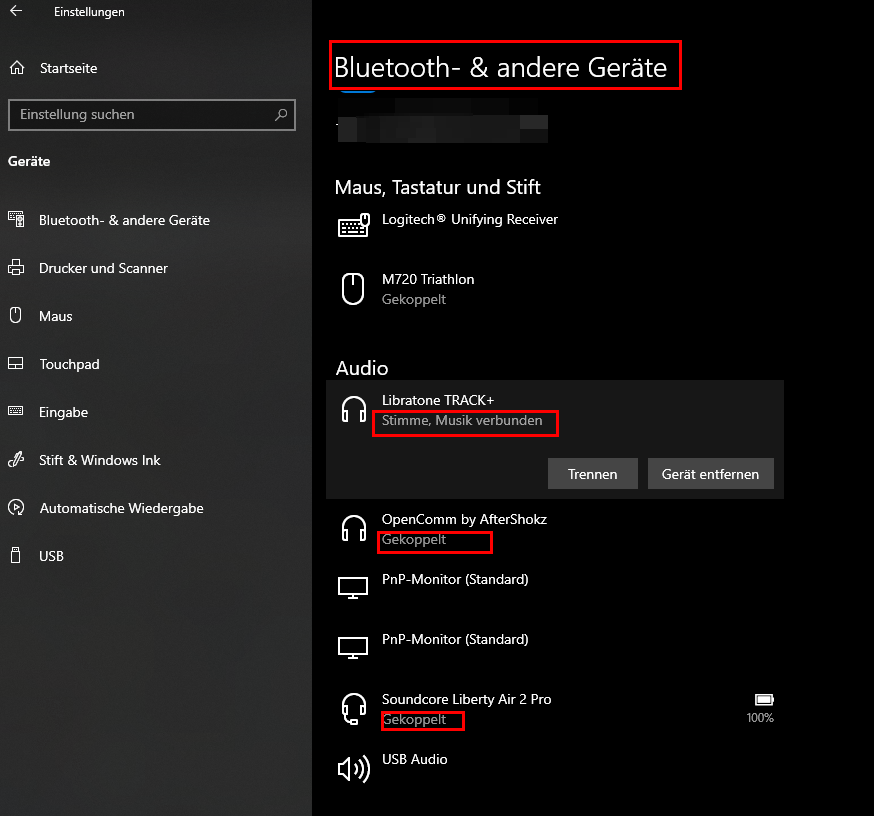Click the Bluetooth- & andere Geräte sidebar icon
Image resolution: width=874 pixels, height=816 pixels.
click(16, 219)
